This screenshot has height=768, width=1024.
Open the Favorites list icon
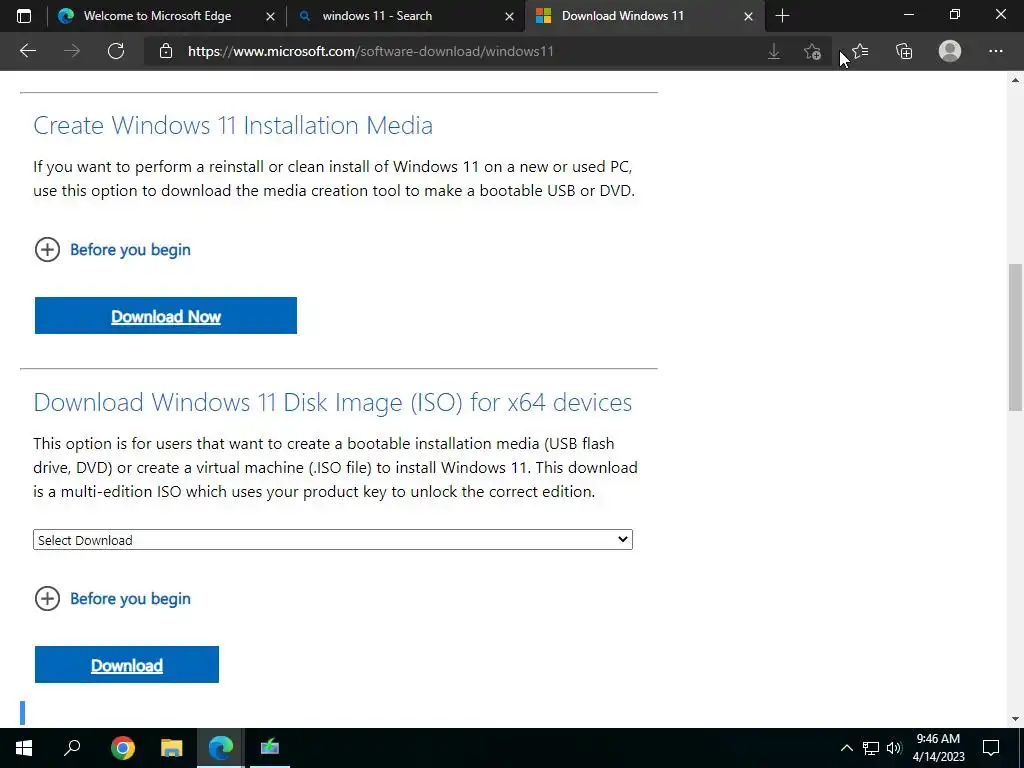coord(860,51)
